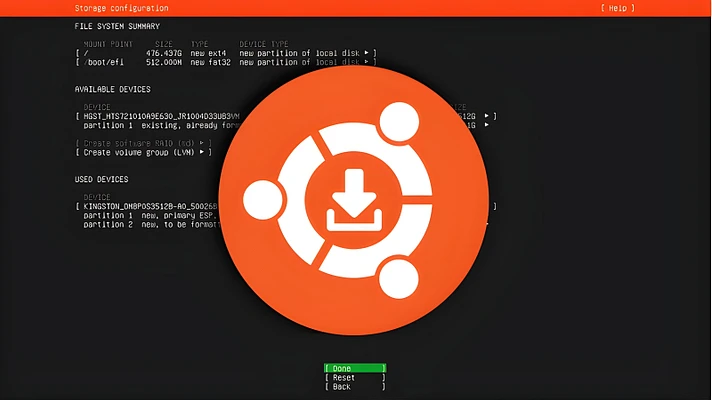This screenshot has width=712, height=400.
Task: Click the MOUNT POINT column header
Action: [x=108, y=44]
